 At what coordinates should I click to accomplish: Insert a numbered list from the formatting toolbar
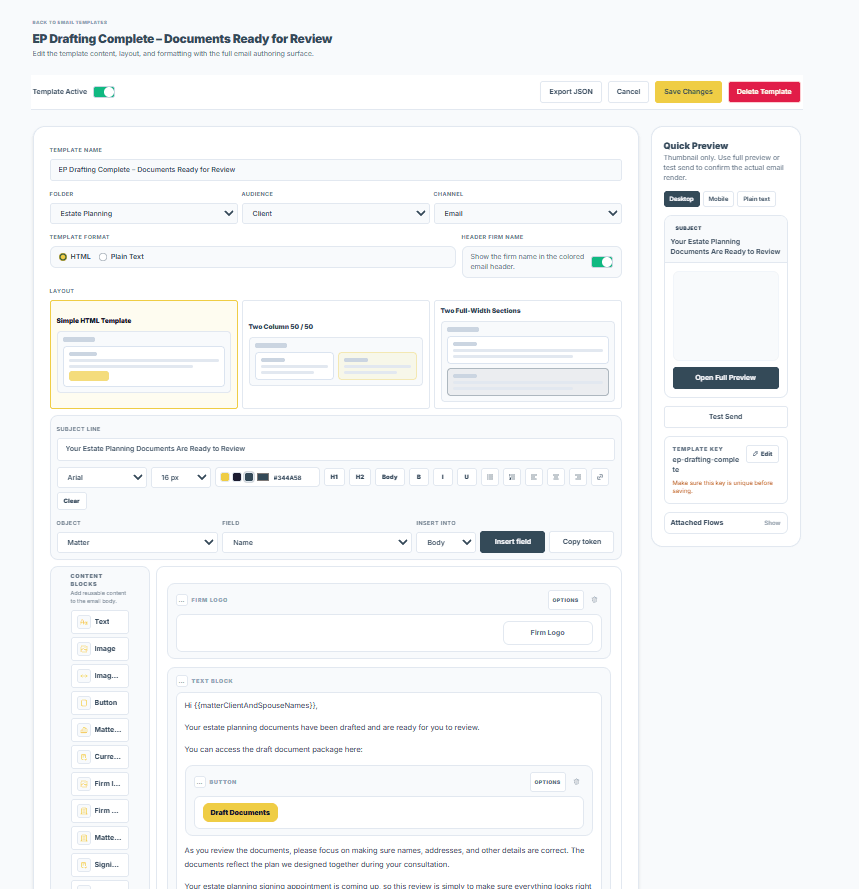point(511,477)
